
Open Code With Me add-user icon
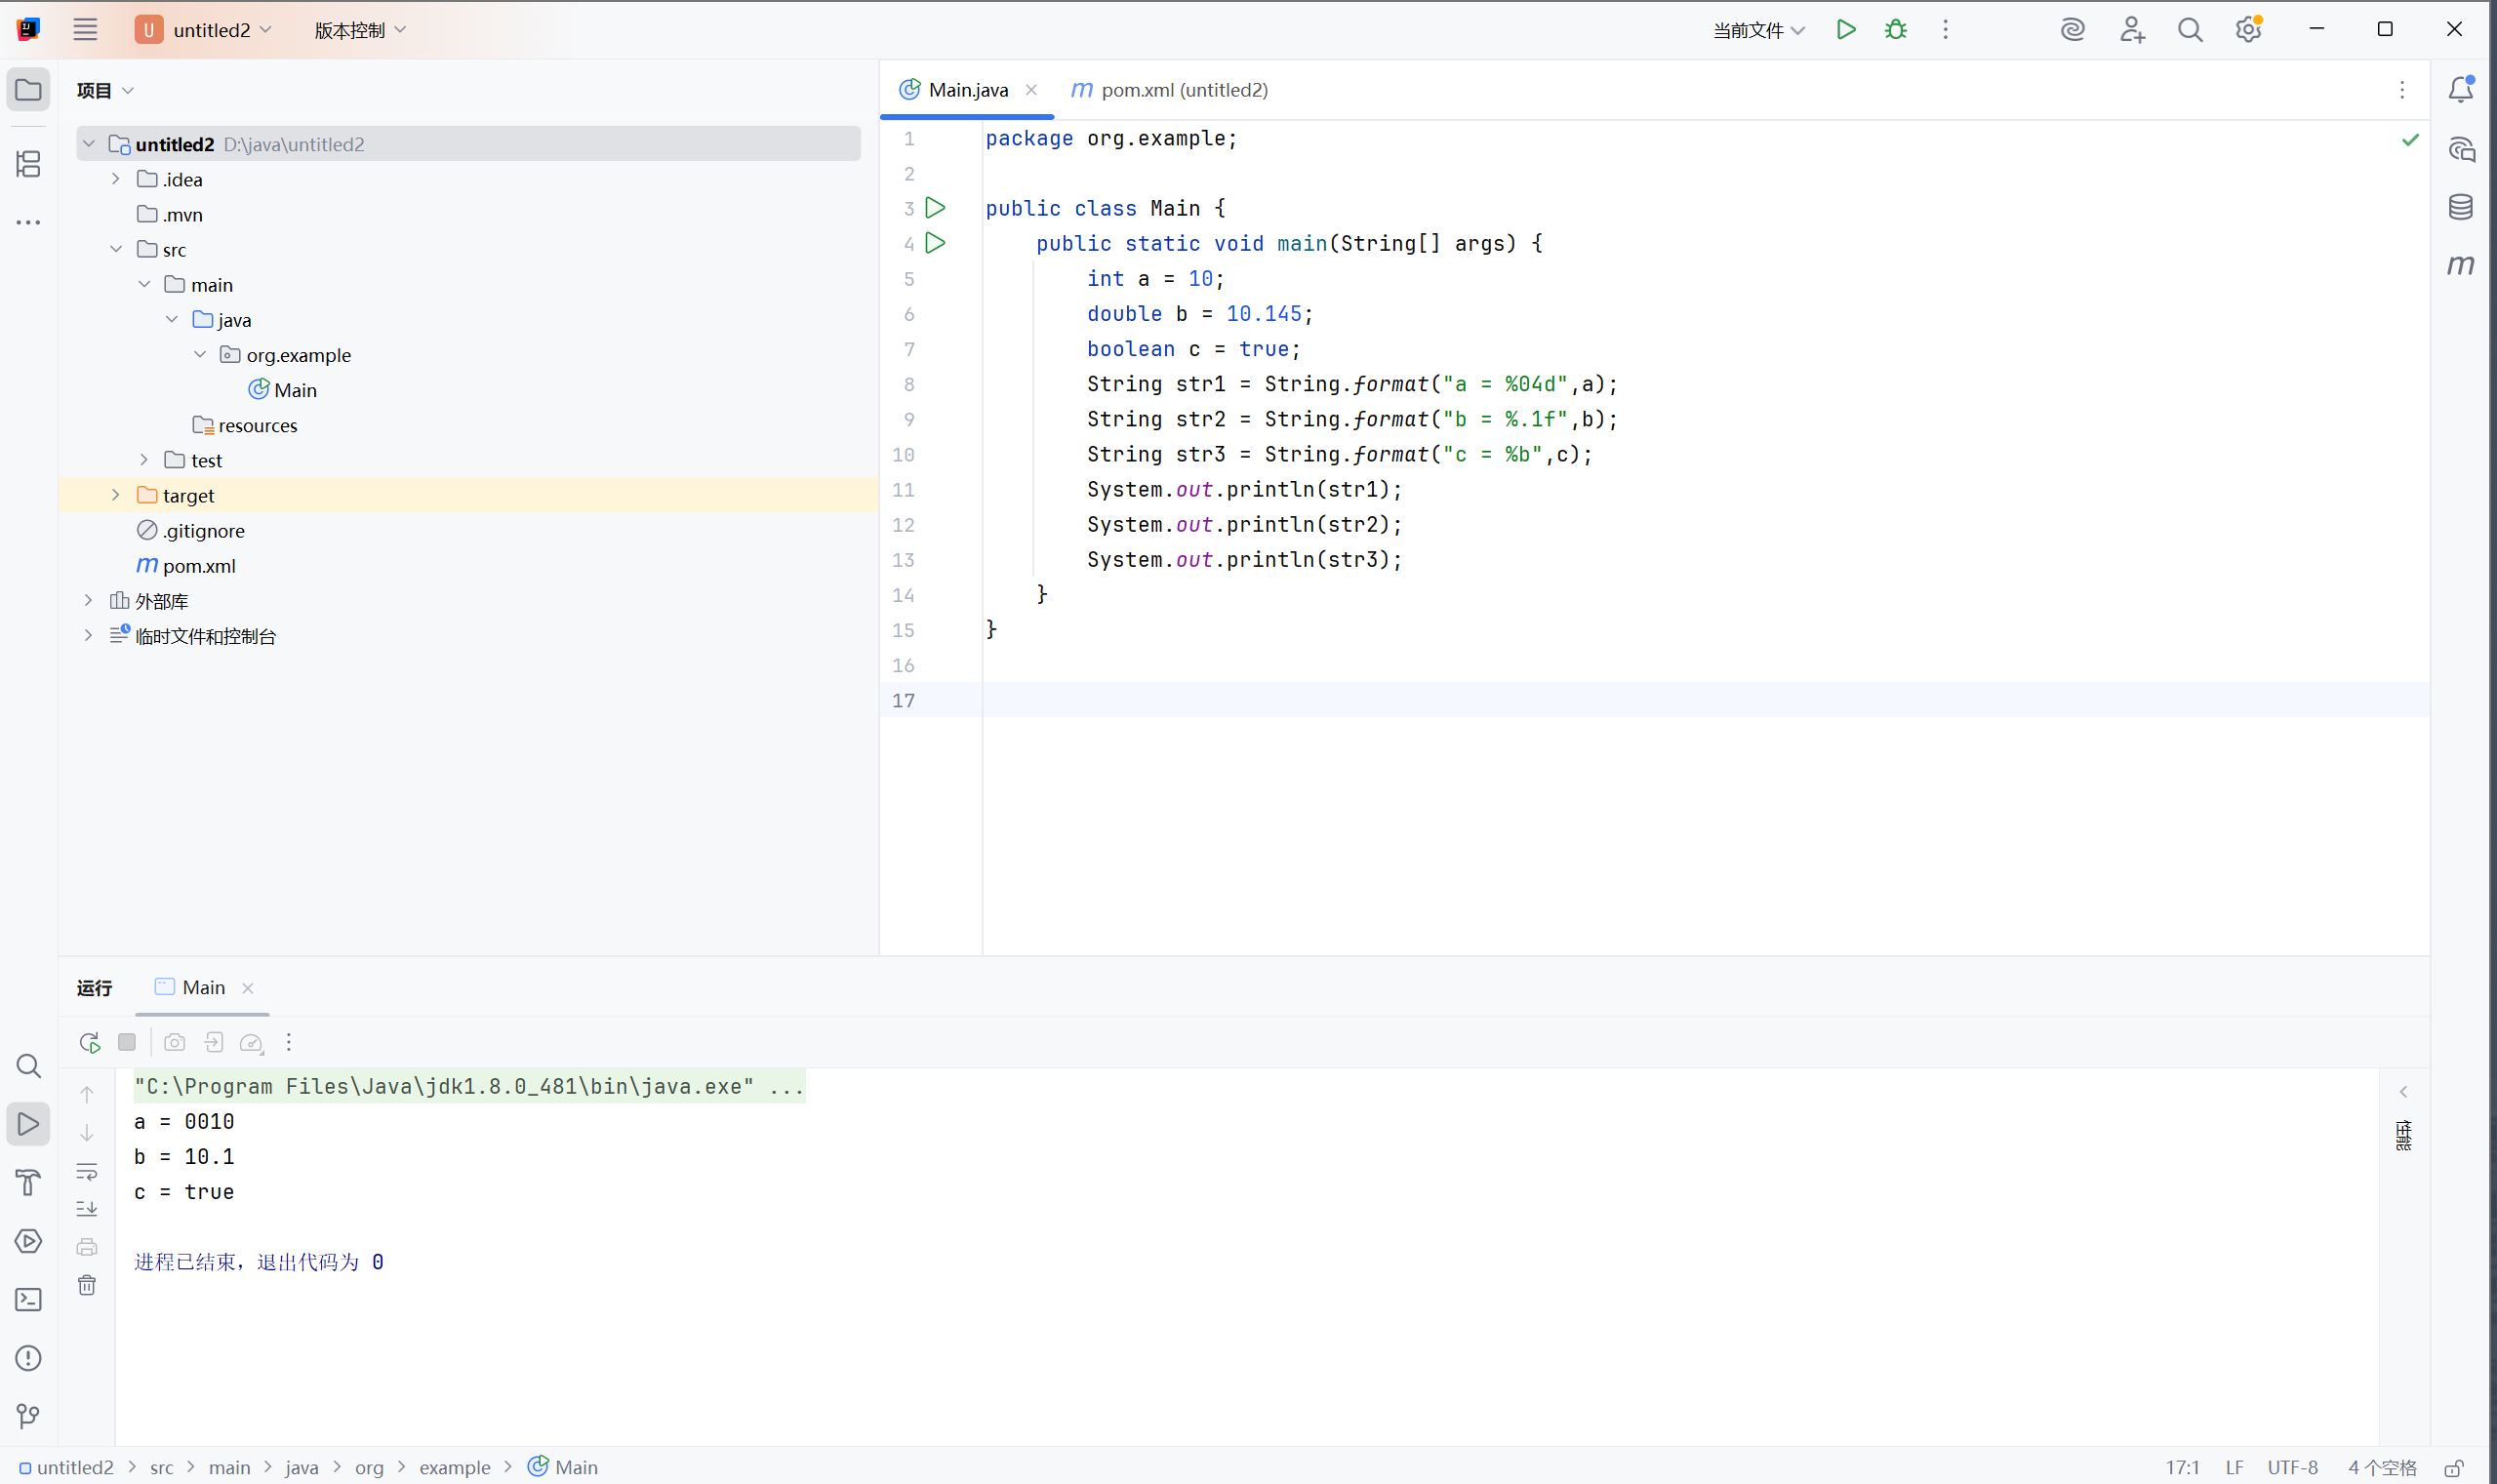click(x=2132, y=30)
